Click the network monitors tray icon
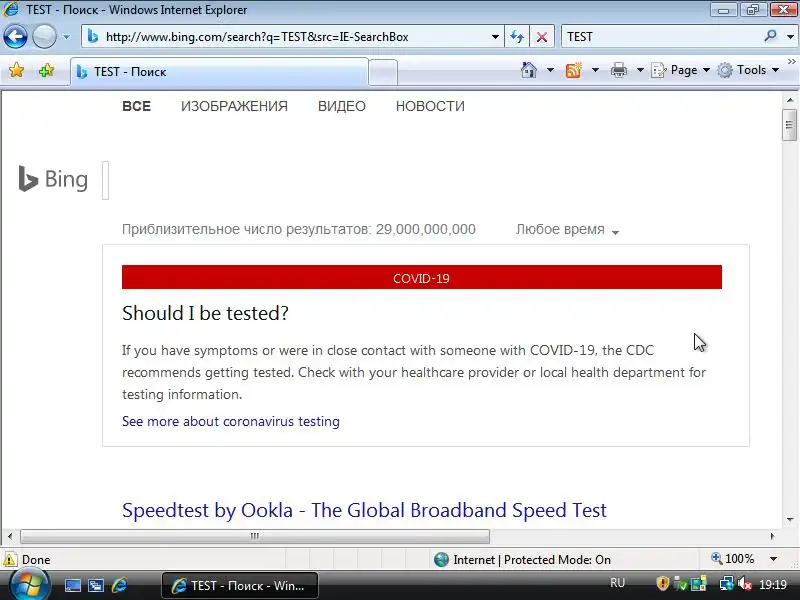The image size is (800, 600). pyautogui.click(x=726, y=583)
